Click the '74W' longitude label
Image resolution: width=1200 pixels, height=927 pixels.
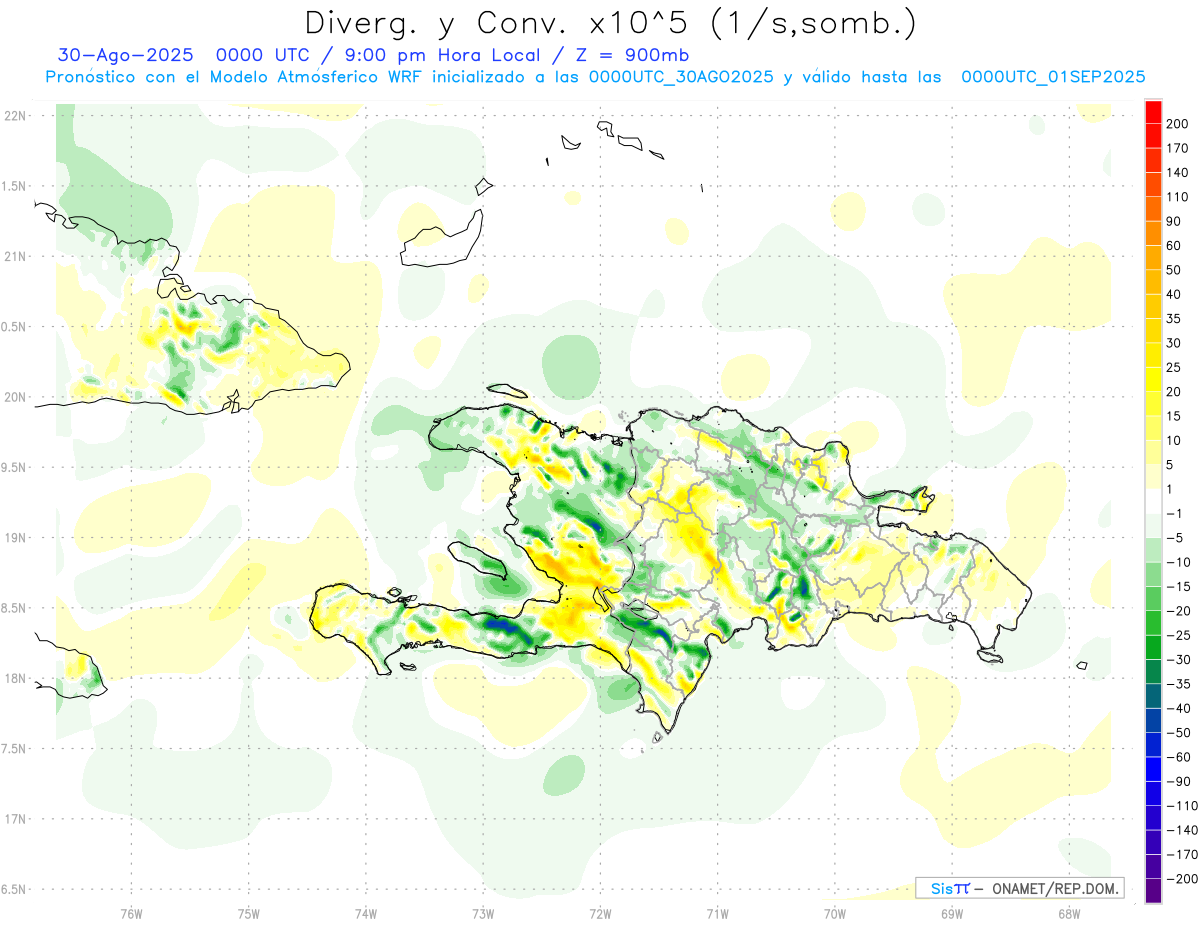[366, 912]
